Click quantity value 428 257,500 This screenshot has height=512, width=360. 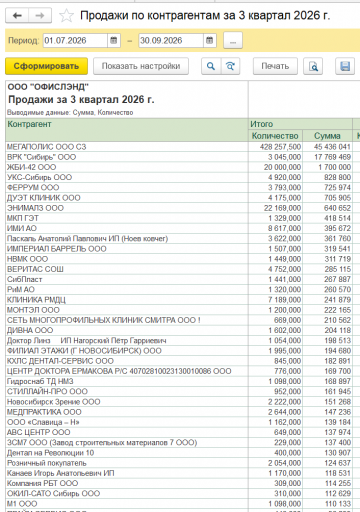coord(280,147)
